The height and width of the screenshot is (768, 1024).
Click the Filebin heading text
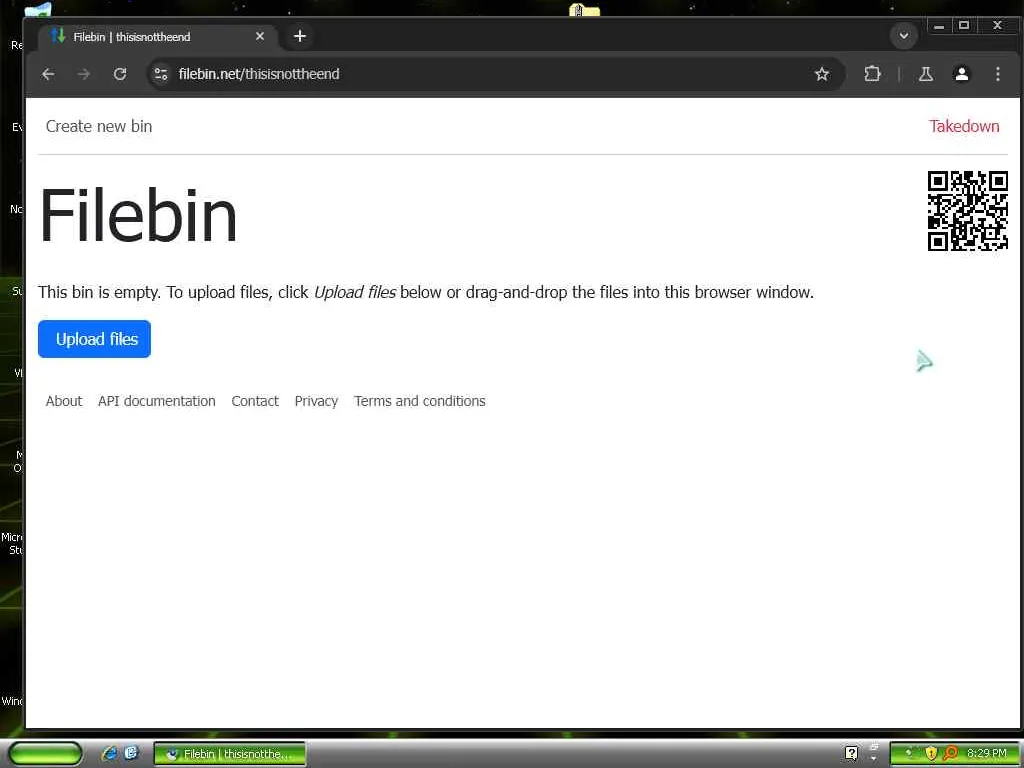click(138, 216)
